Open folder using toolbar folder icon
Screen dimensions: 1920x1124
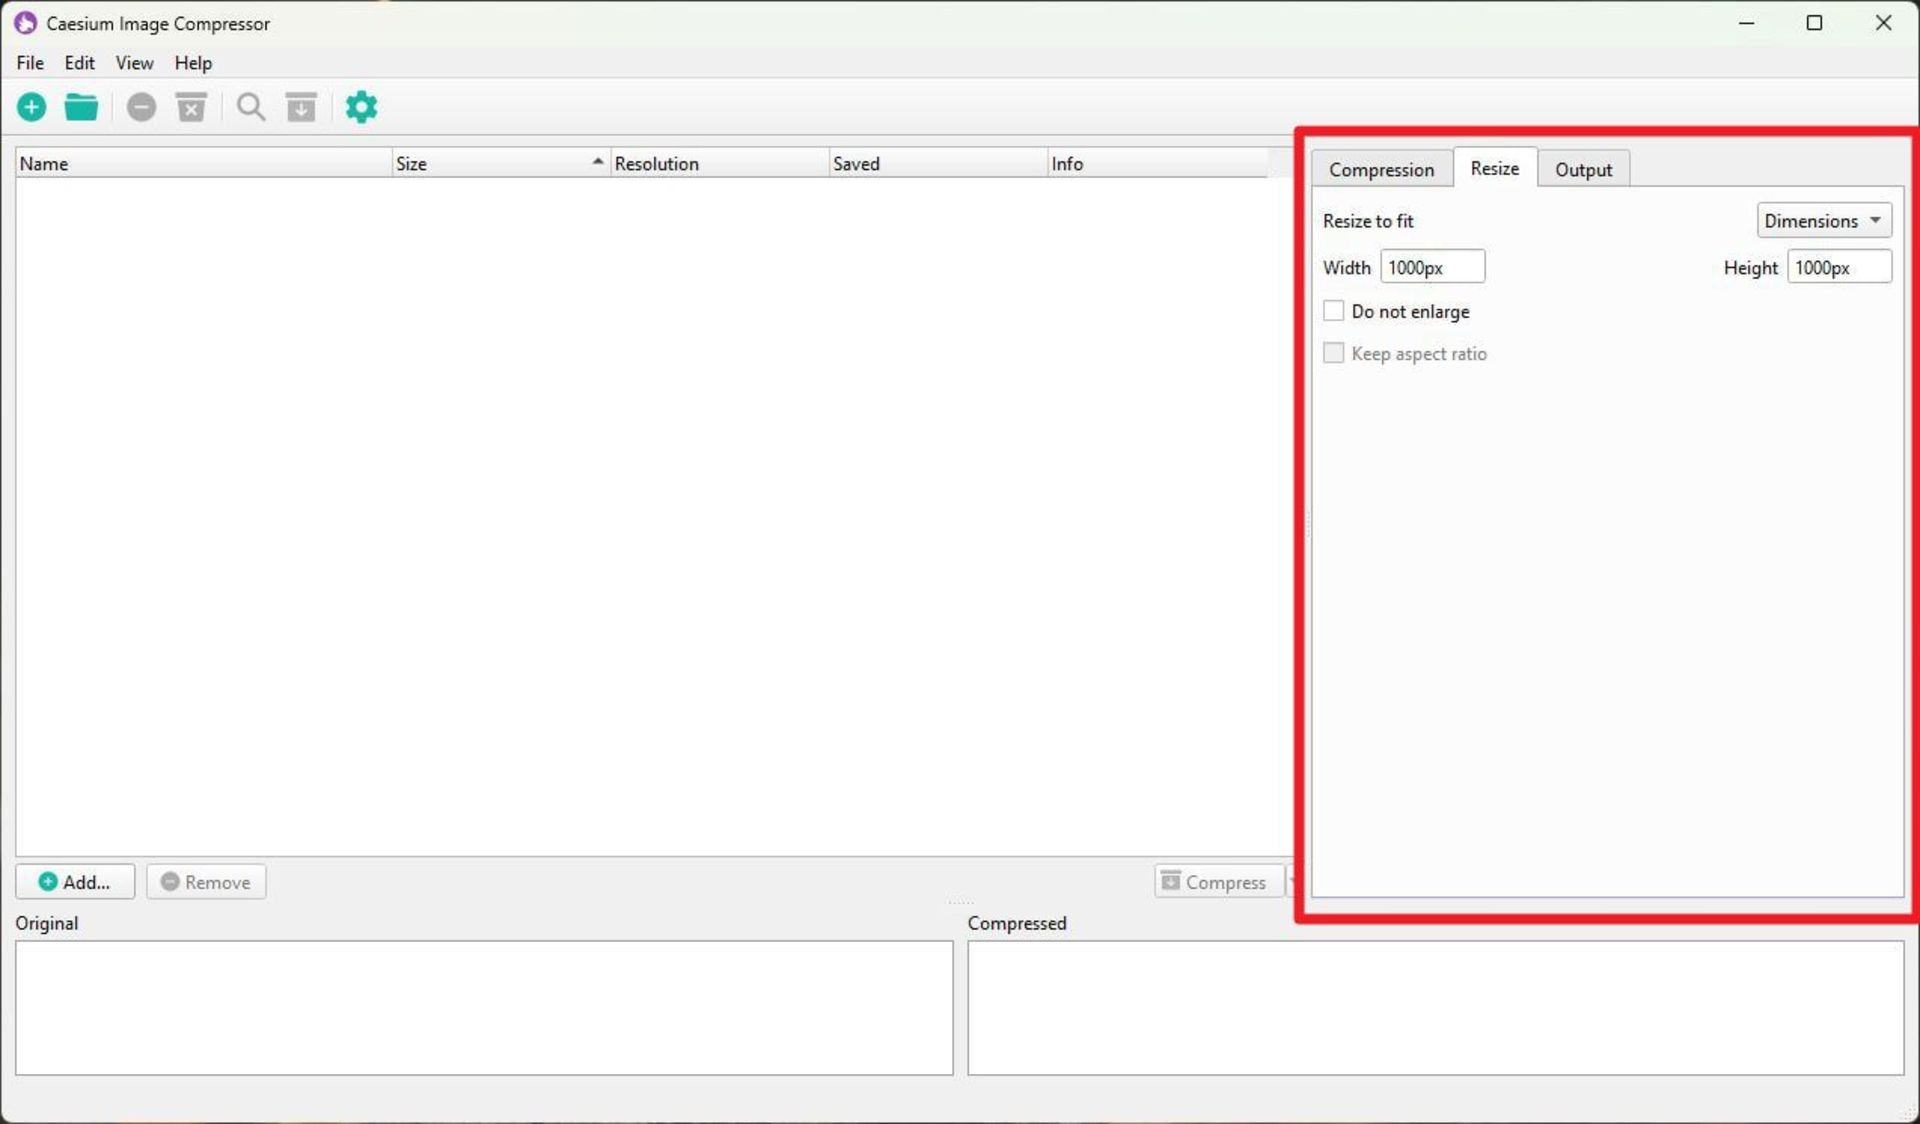[81, 107]
